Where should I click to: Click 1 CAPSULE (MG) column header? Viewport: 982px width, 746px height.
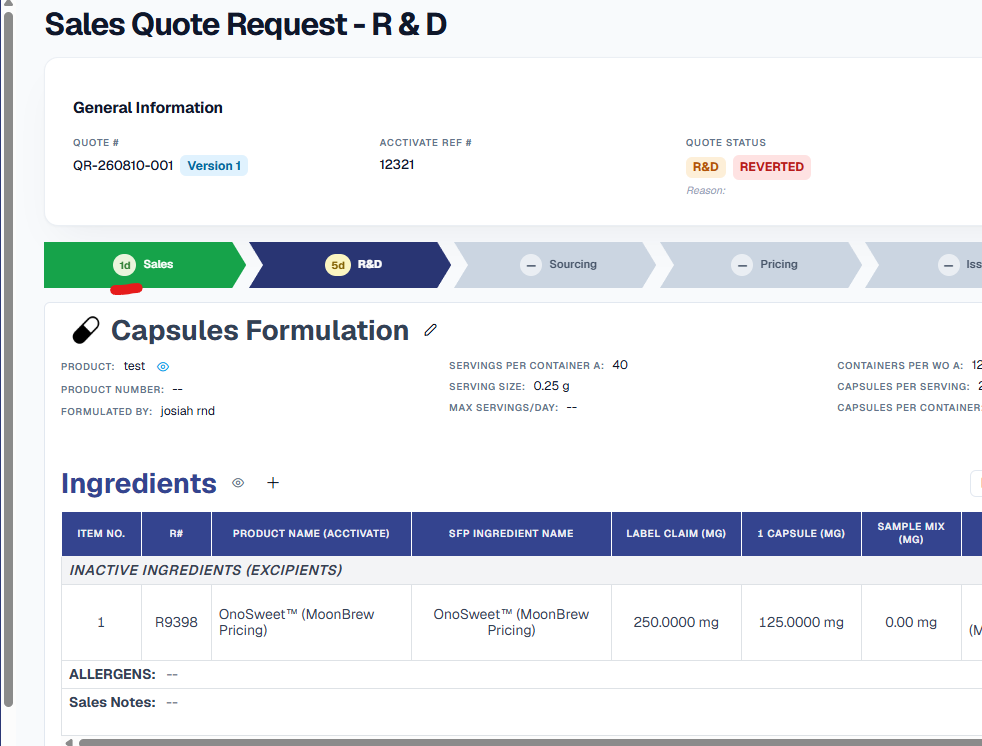801,534
